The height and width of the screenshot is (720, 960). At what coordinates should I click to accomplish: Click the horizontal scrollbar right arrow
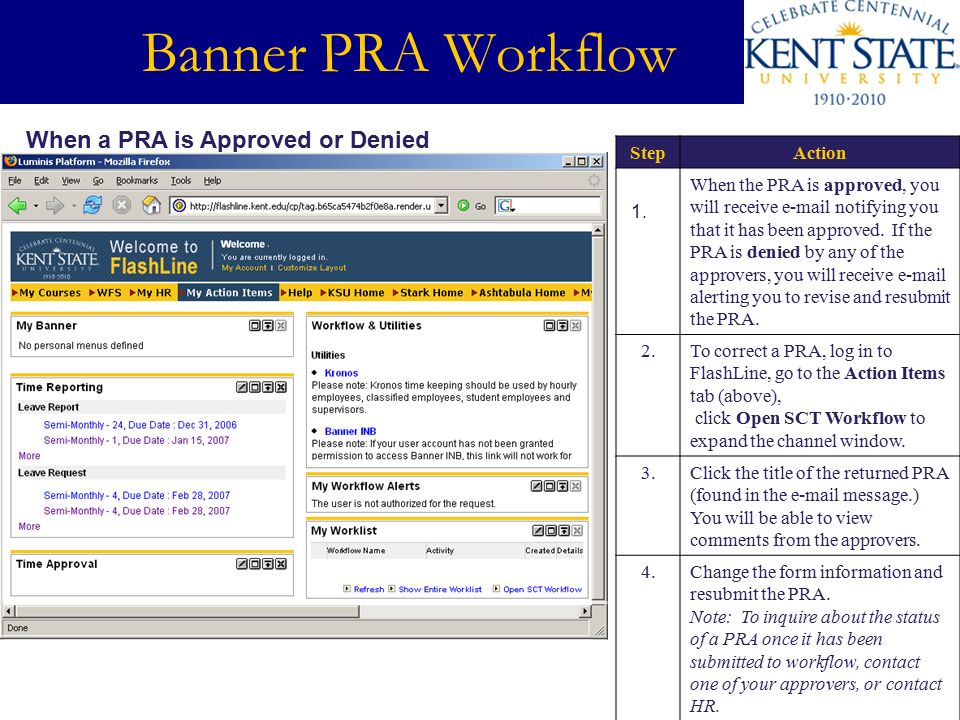tap(585, 611)
